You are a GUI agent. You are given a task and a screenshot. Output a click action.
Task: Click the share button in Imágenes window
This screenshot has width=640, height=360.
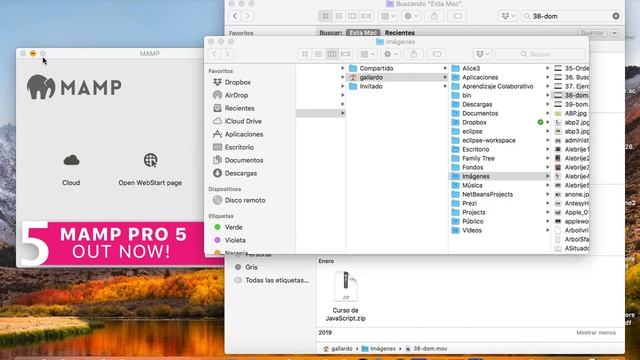pos(413,54)
